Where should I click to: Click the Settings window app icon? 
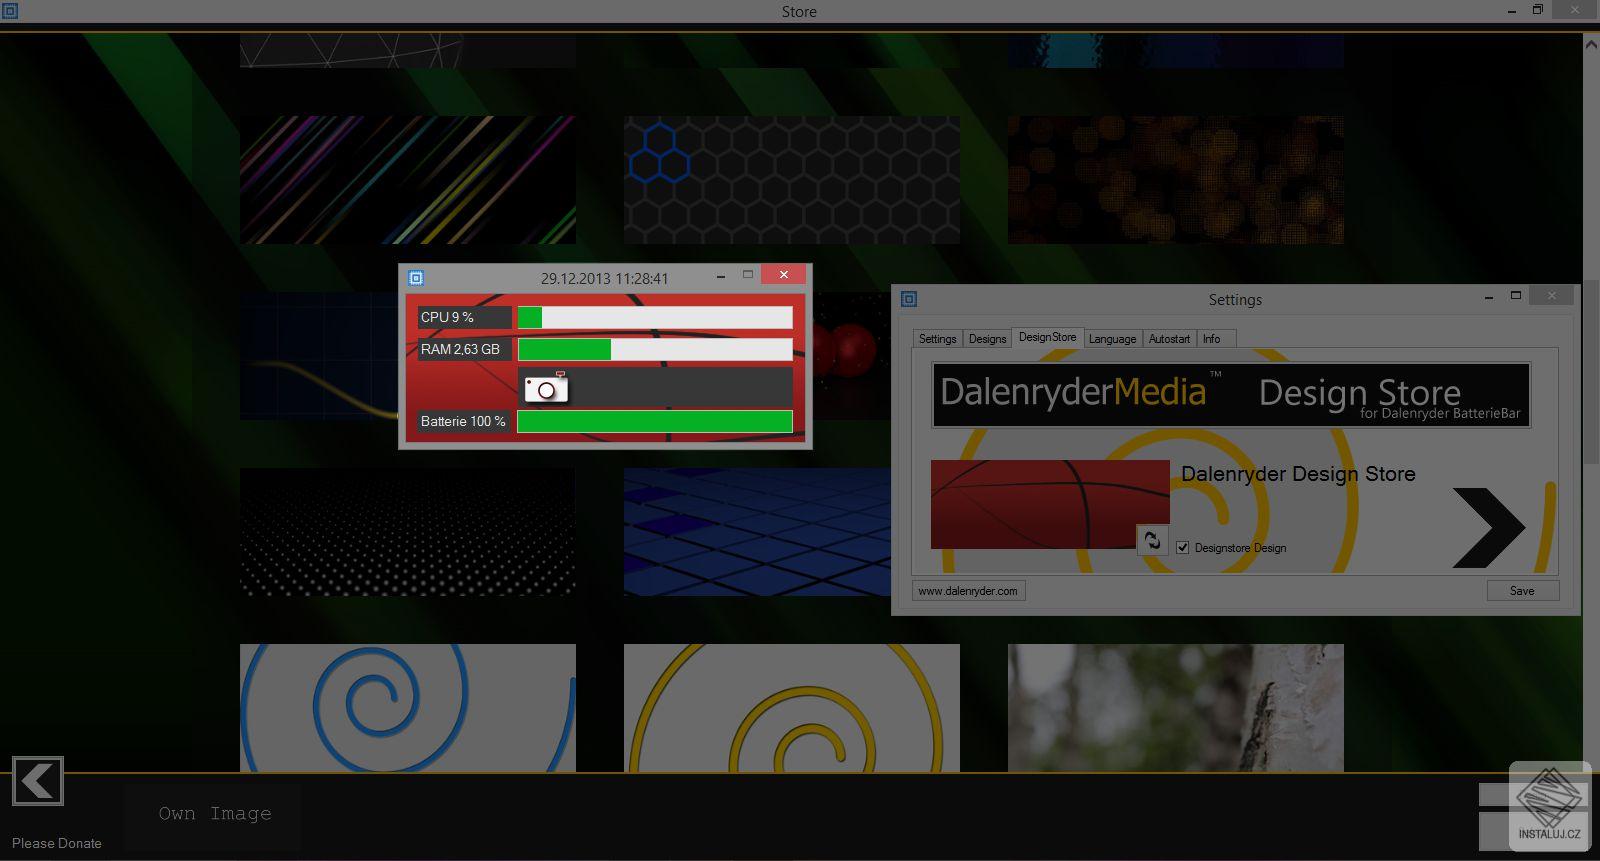click(909, 299)
